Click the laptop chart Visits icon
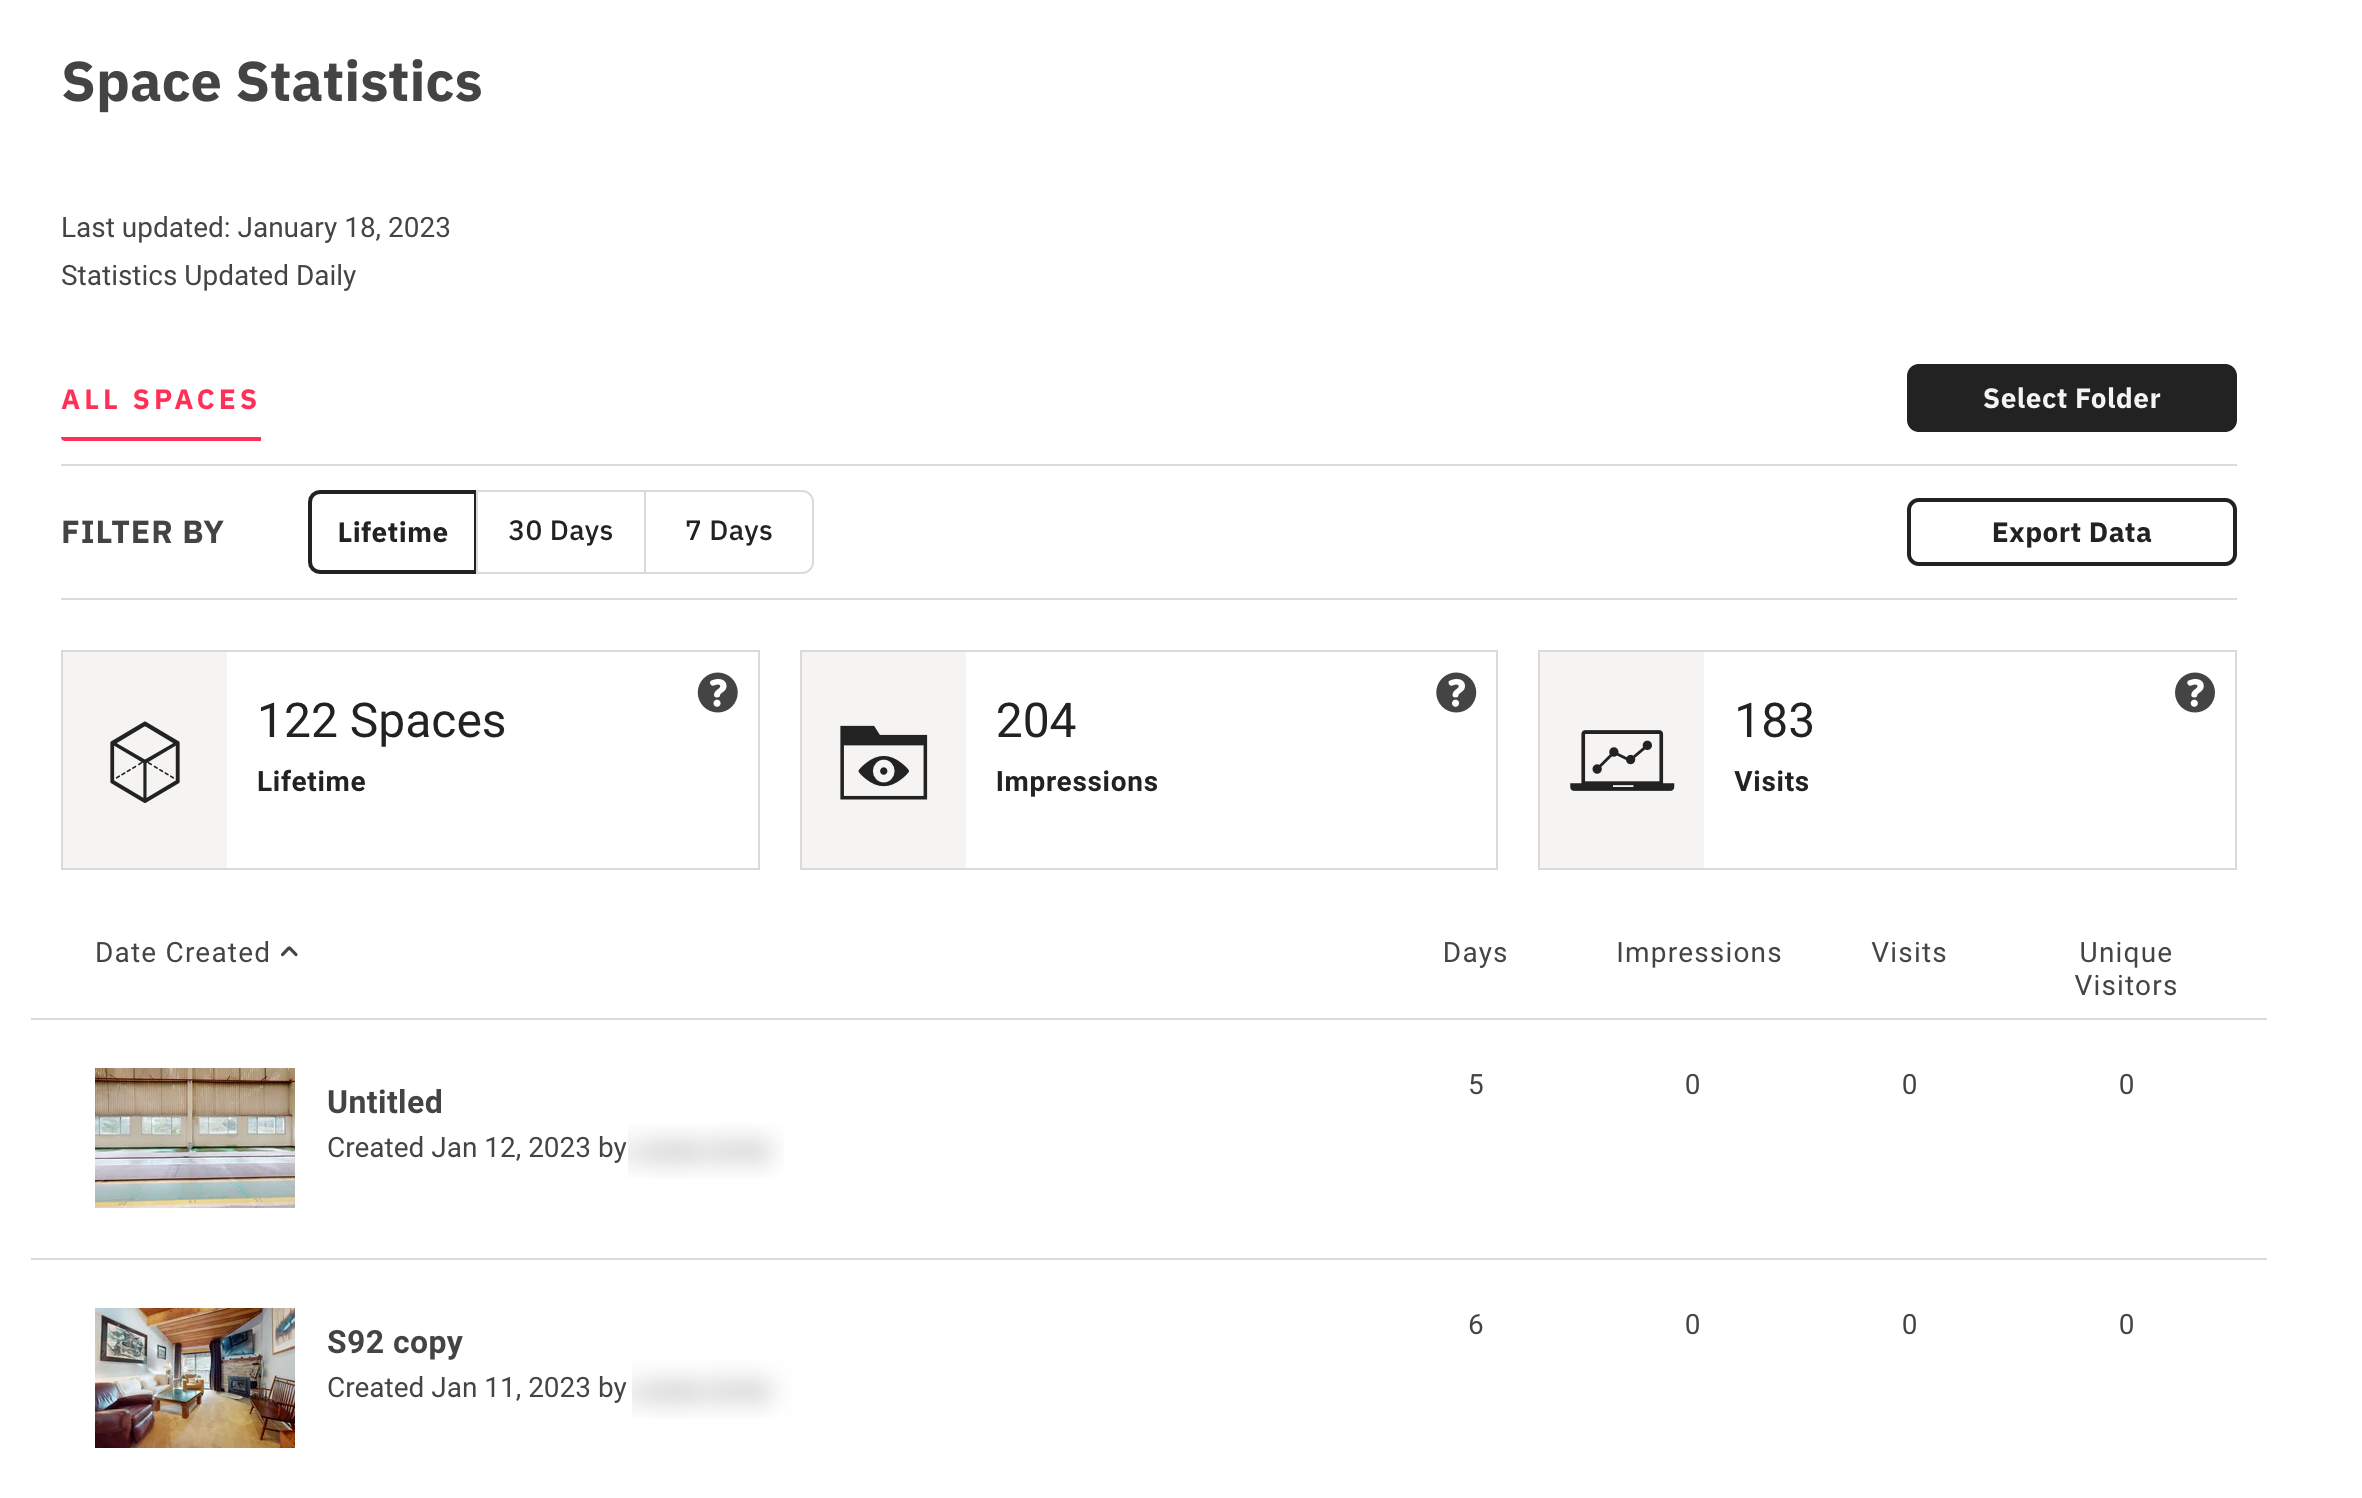This screenshot has height=1498, width=2362. tap(1621, 761)
